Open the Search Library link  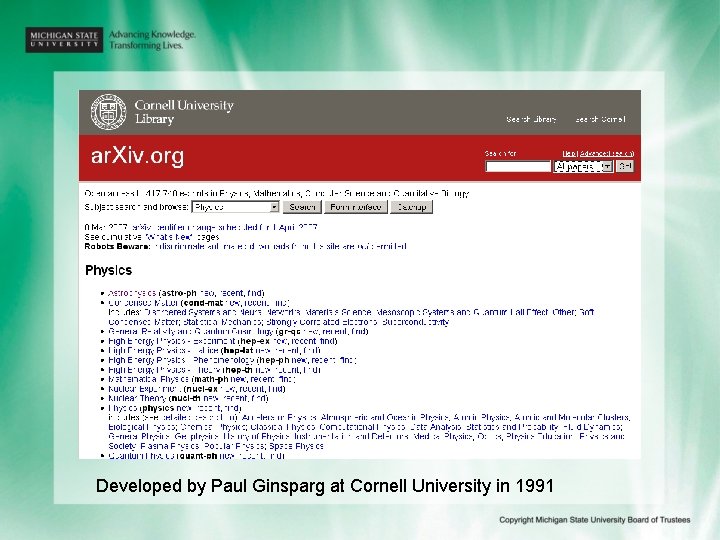click(x=531, y=119)
